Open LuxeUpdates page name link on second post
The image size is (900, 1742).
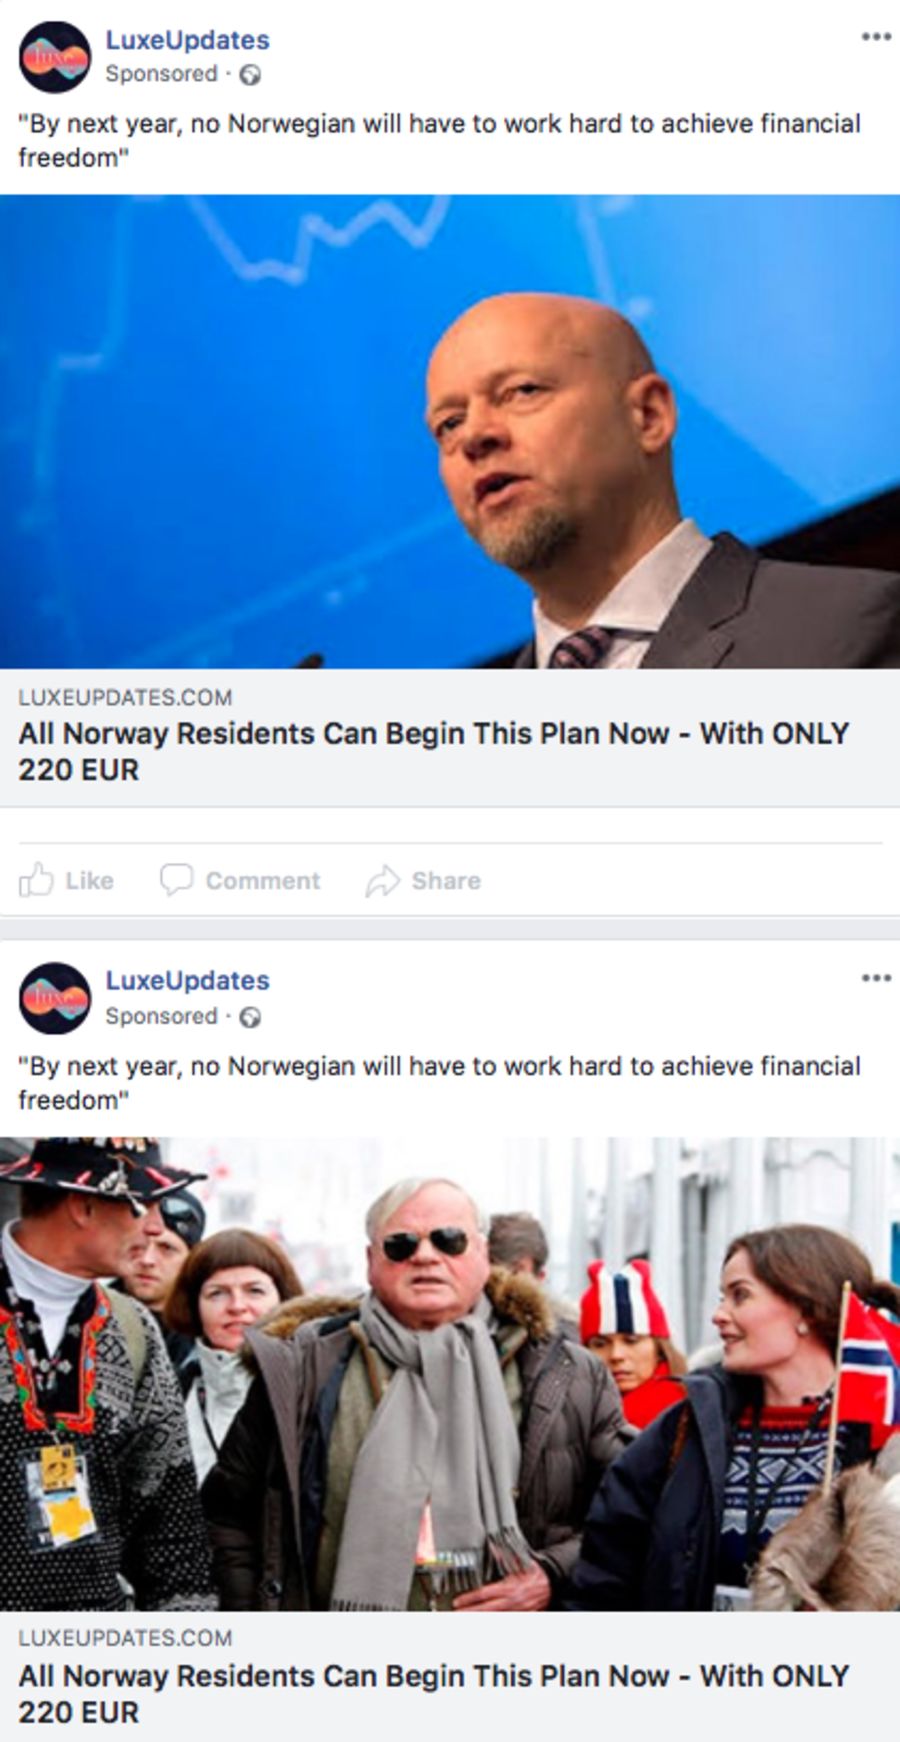tap(188, 981)
